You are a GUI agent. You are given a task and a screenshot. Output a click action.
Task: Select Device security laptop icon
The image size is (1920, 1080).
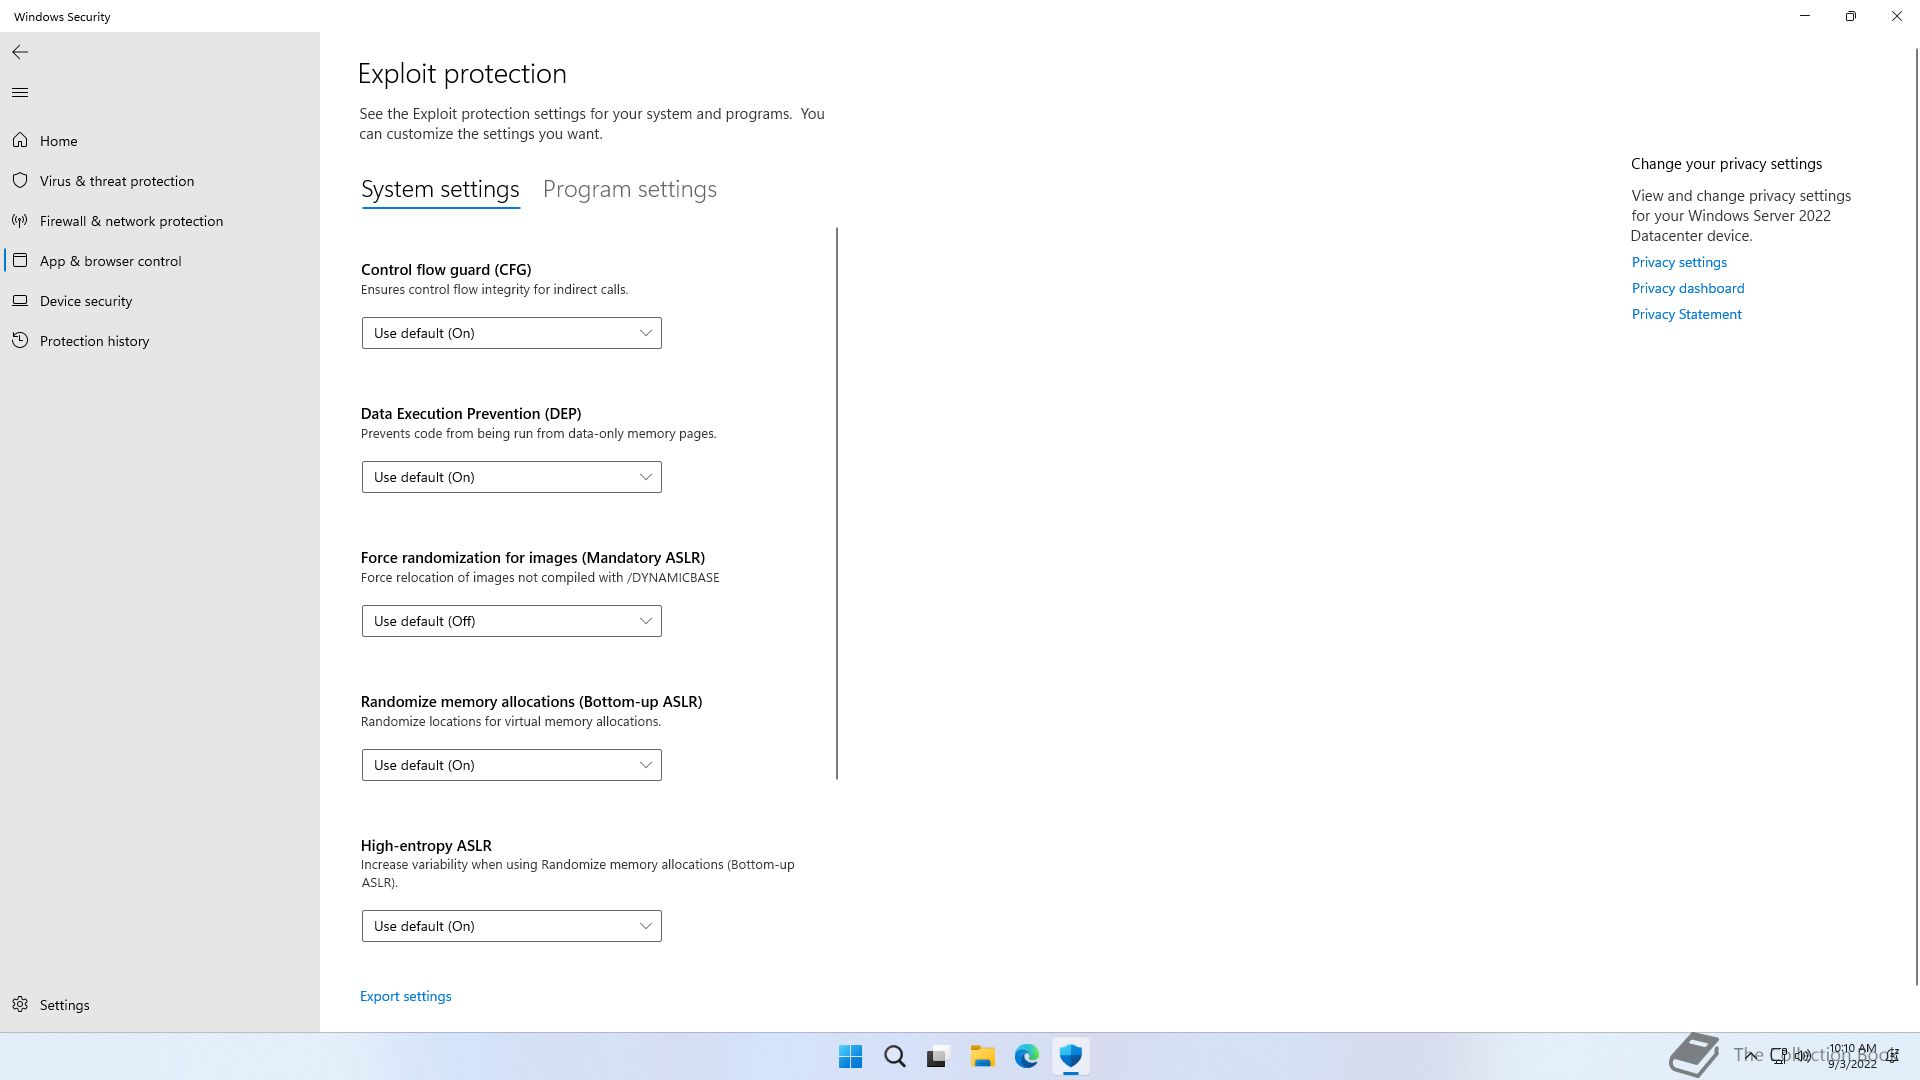pos(20,301)
